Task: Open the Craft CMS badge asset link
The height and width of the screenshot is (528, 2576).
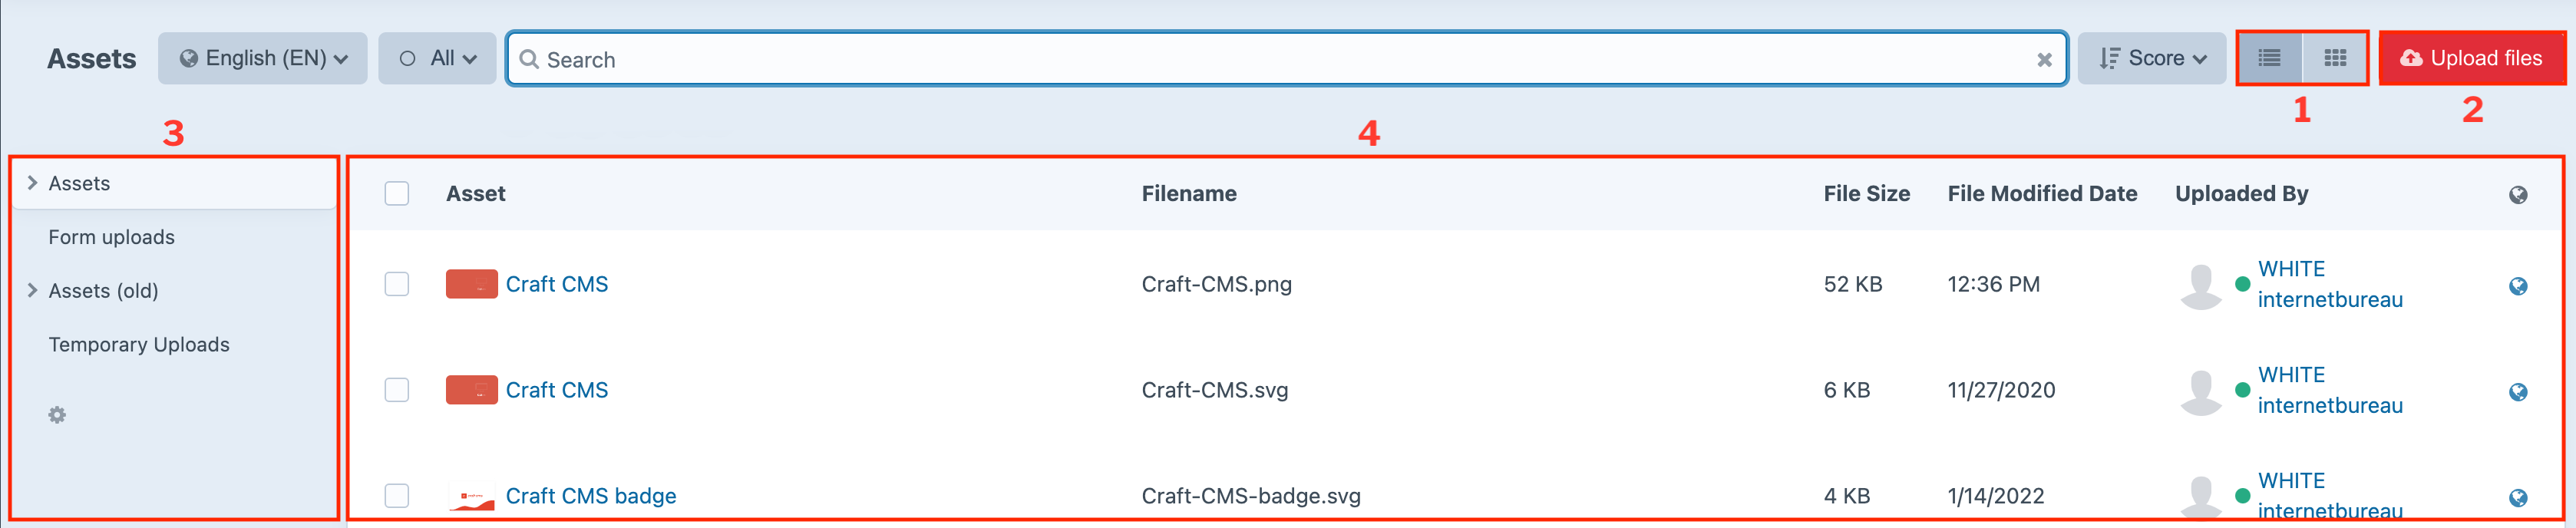Action: click(590, 496)
